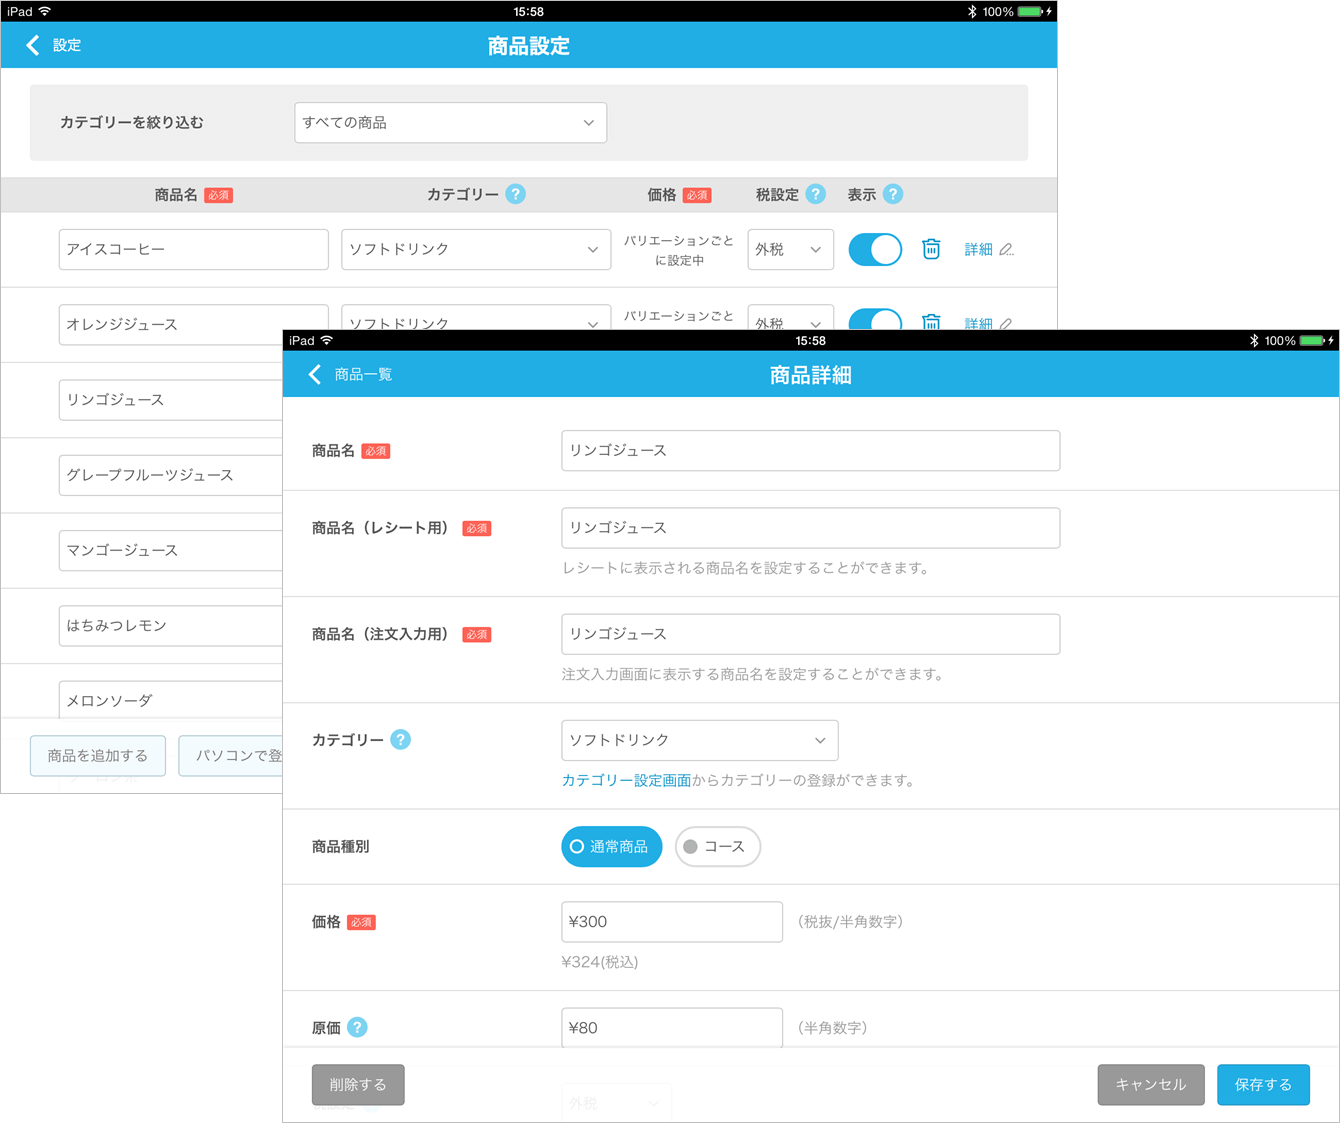The height and width of the screenshot is (1123, 1340).
Task: Click the help icon next to 表示 header
Action: (x=893, y=194)
